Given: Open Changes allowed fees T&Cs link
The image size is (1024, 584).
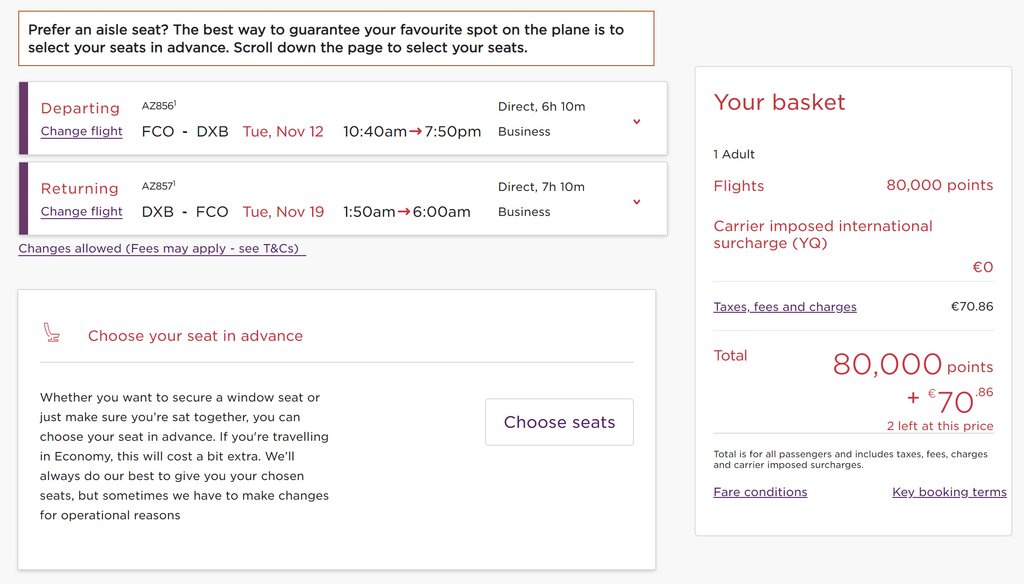Looking at the screenshot, I should point(162,248).
